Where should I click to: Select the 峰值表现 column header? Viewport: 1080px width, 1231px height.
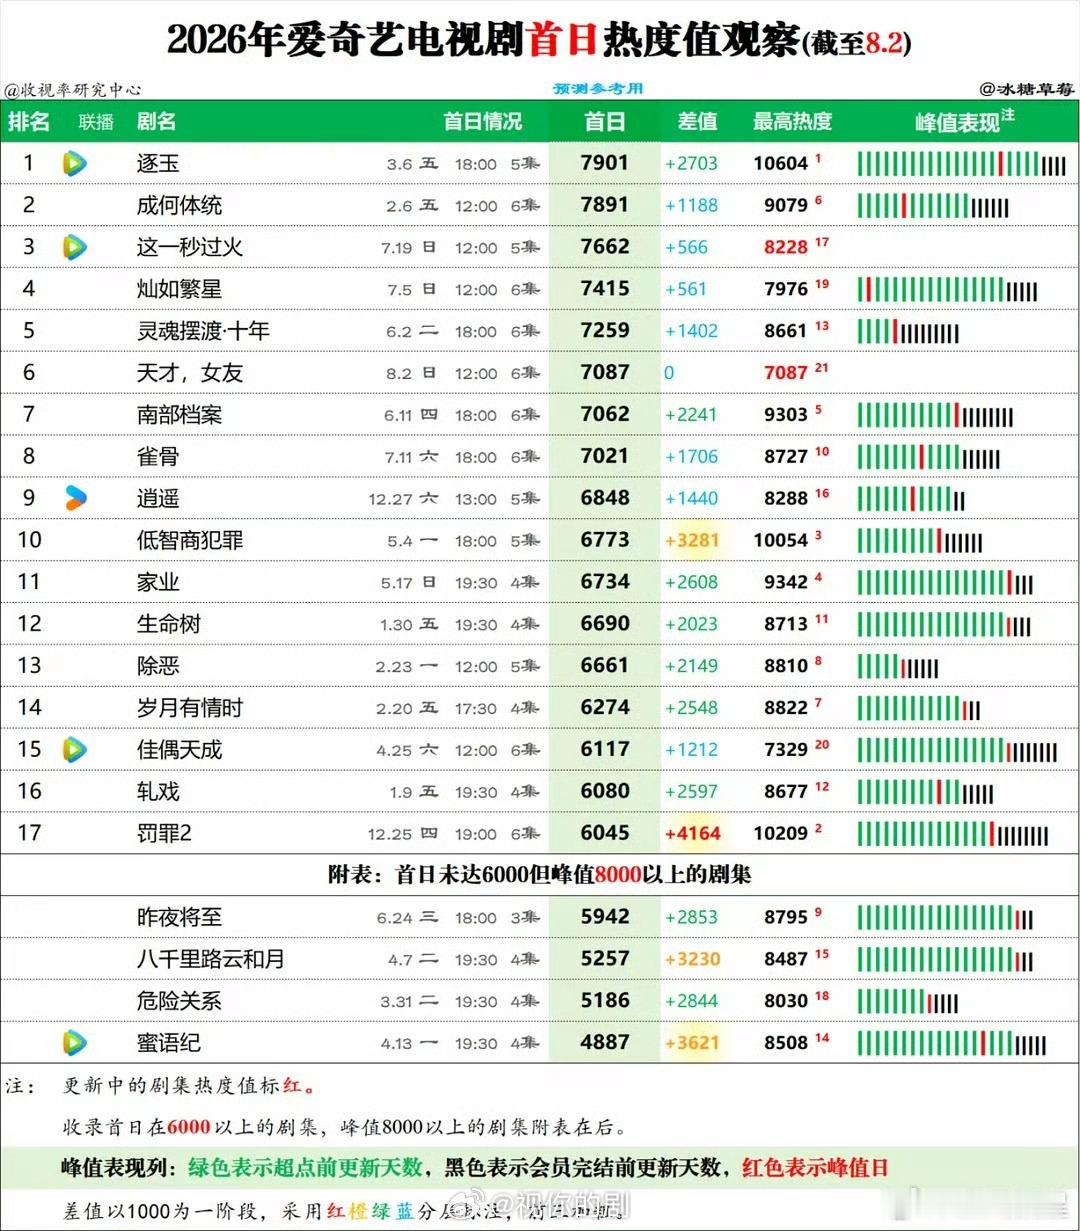[x=964, y=121]
